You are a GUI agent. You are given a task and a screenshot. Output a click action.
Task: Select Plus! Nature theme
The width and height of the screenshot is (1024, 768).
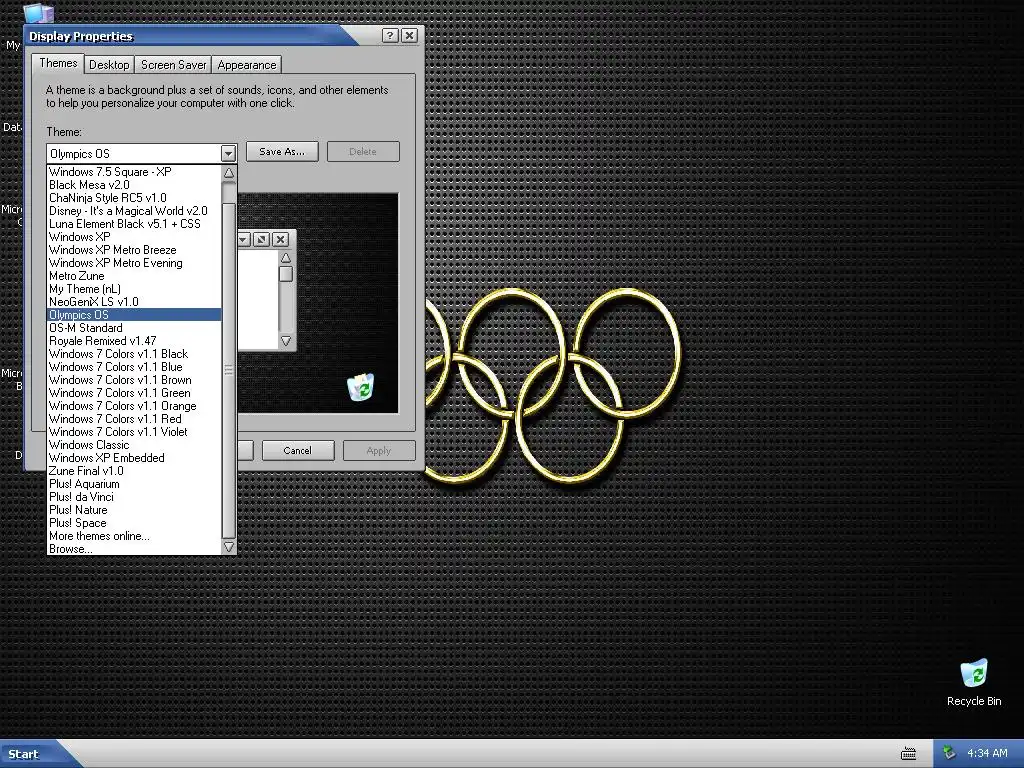coord(134,510)
